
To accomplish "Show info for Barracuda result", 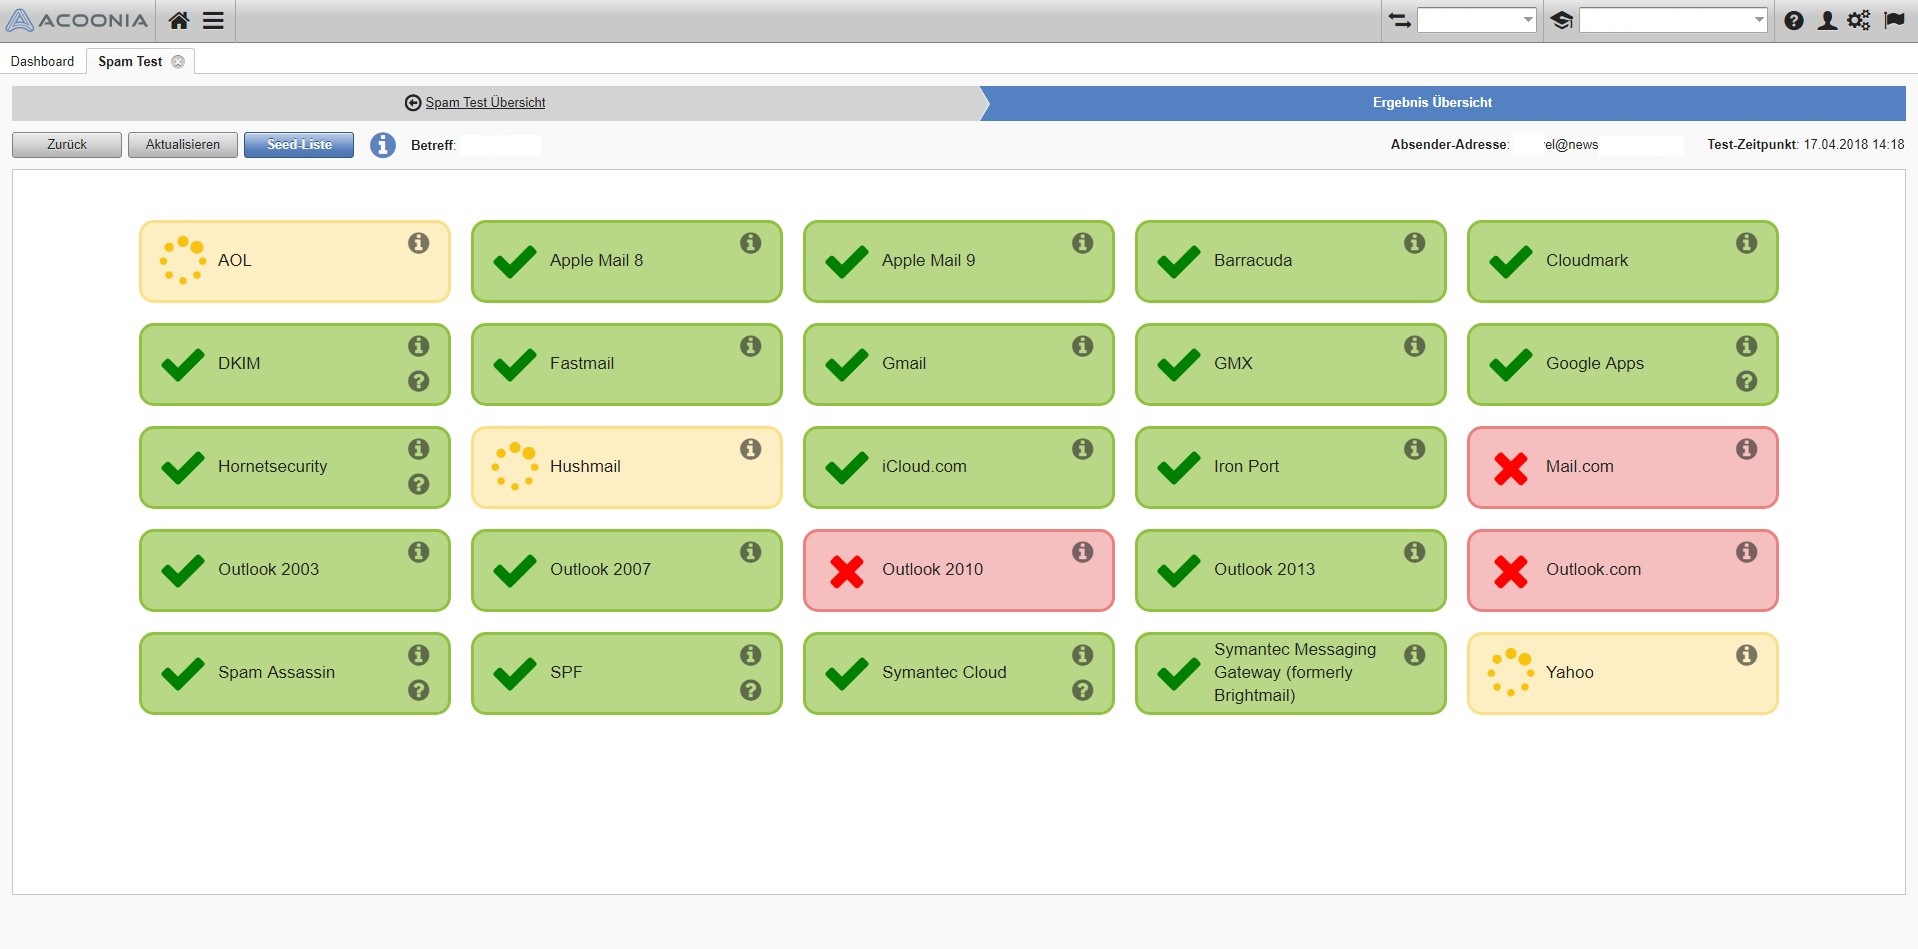I will tap(1415, 243).
